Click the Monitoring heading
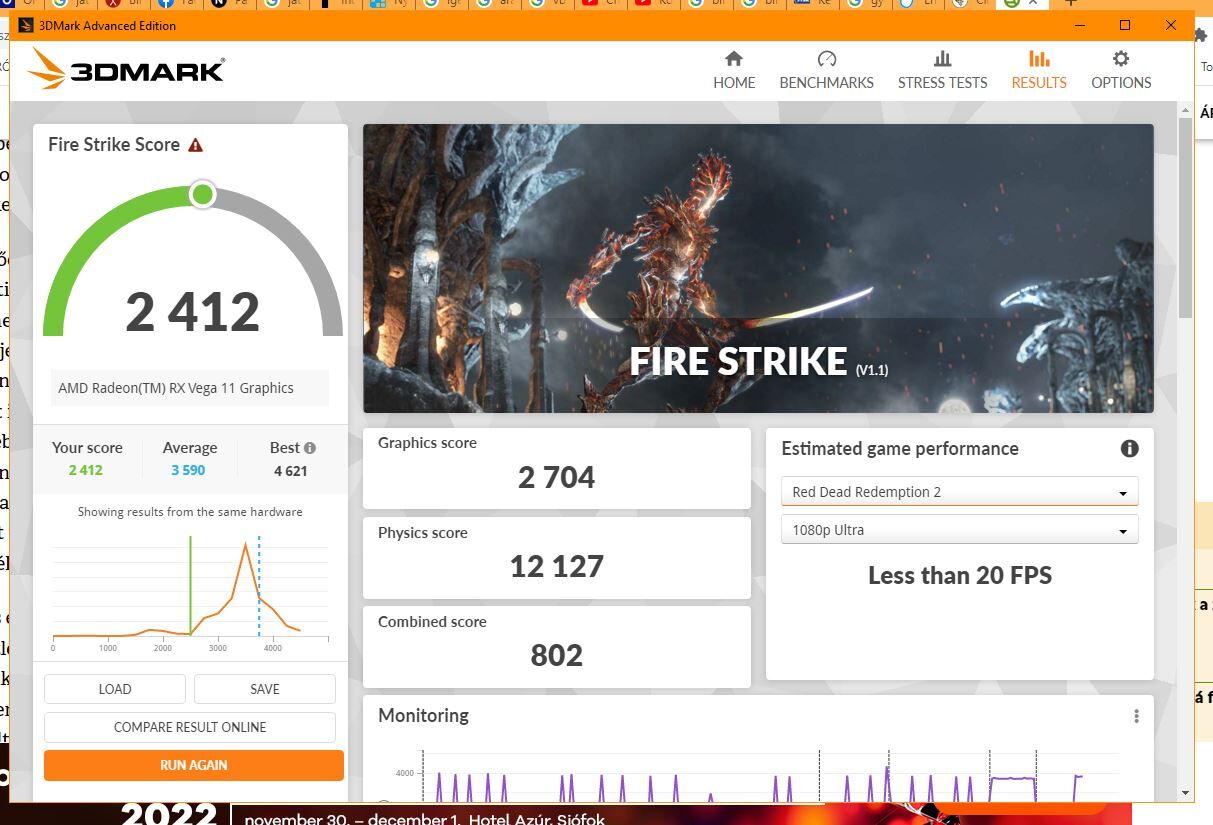 click(423, 716)
